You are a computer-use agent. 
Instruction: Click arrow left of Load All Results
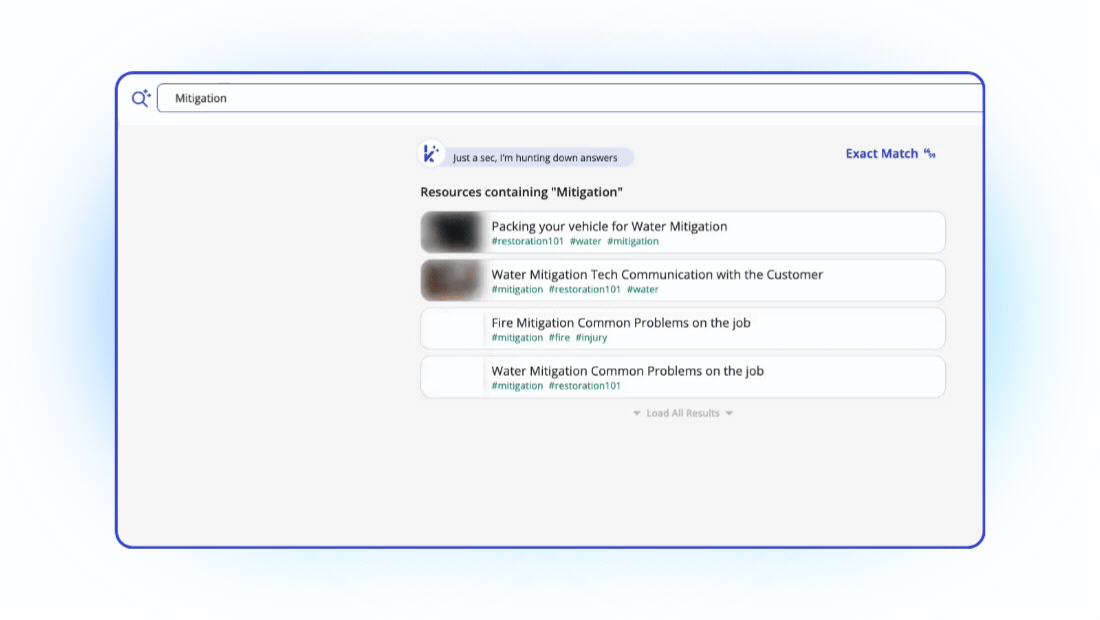[636, 413]
